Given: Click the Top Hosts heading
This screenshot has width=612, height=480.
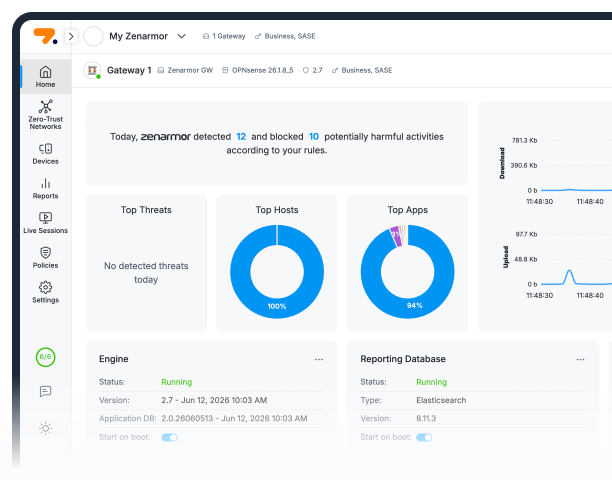Looking at the screenshot, I should pos(277,210).
